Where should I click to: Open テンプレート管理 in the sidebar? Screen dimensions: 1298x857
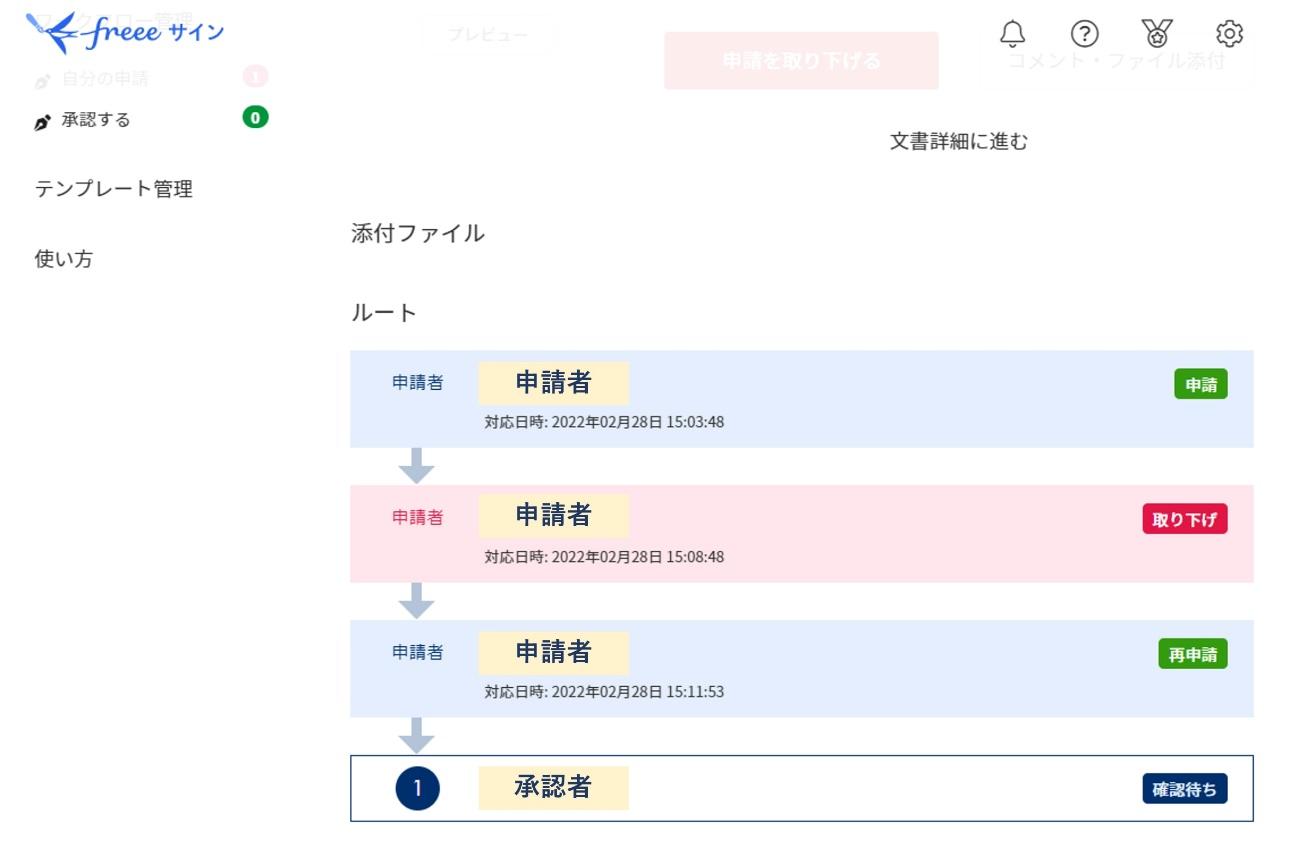pos(114,189)
